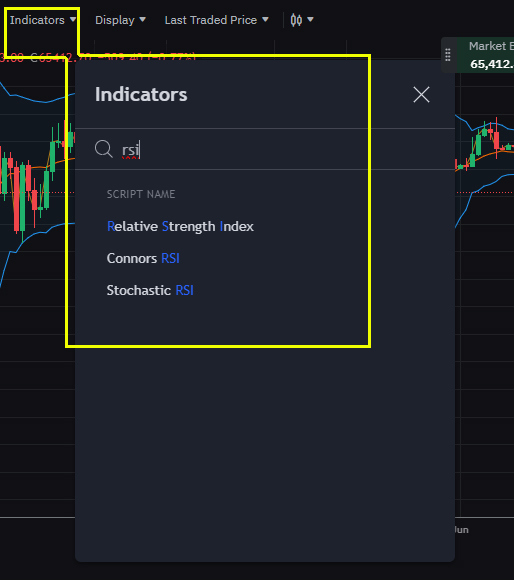The height and width of the screenshot is (580, 514).
Task: Close the Indicators dialog with the X
Action: (421, 95)
